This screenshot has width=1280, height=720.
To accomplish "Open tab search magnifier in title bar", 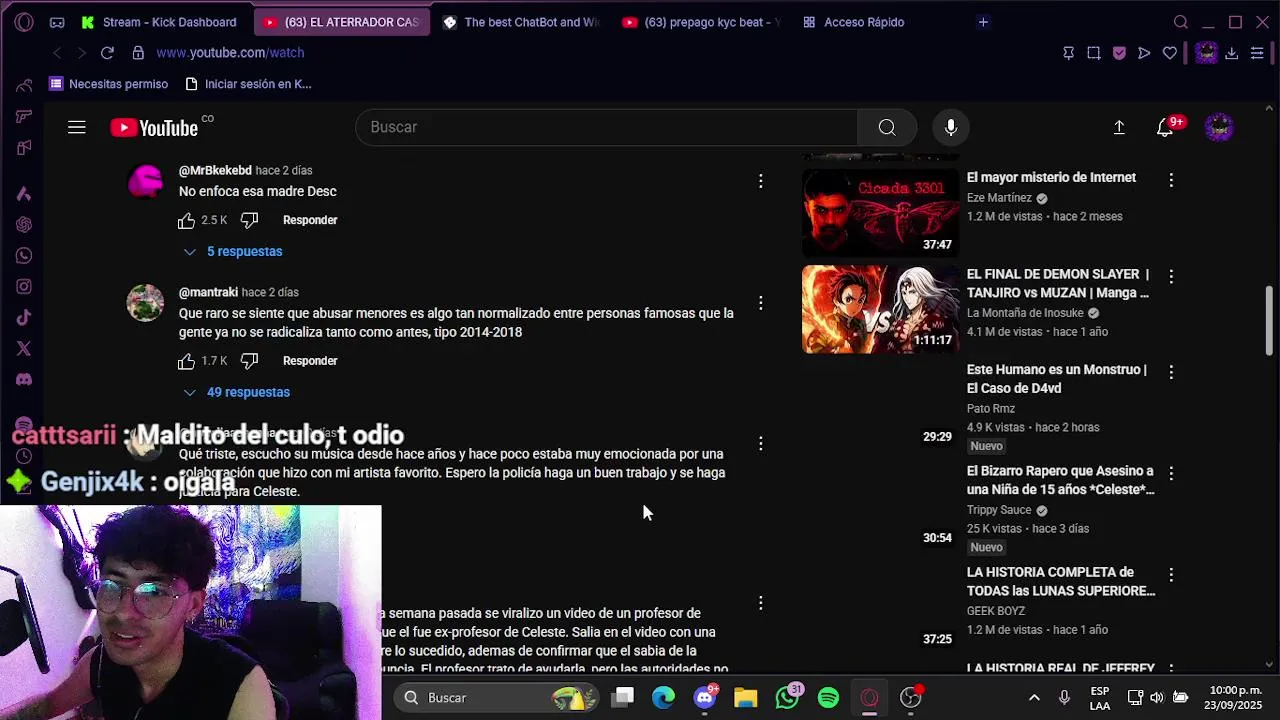I will click(1181, 22).
